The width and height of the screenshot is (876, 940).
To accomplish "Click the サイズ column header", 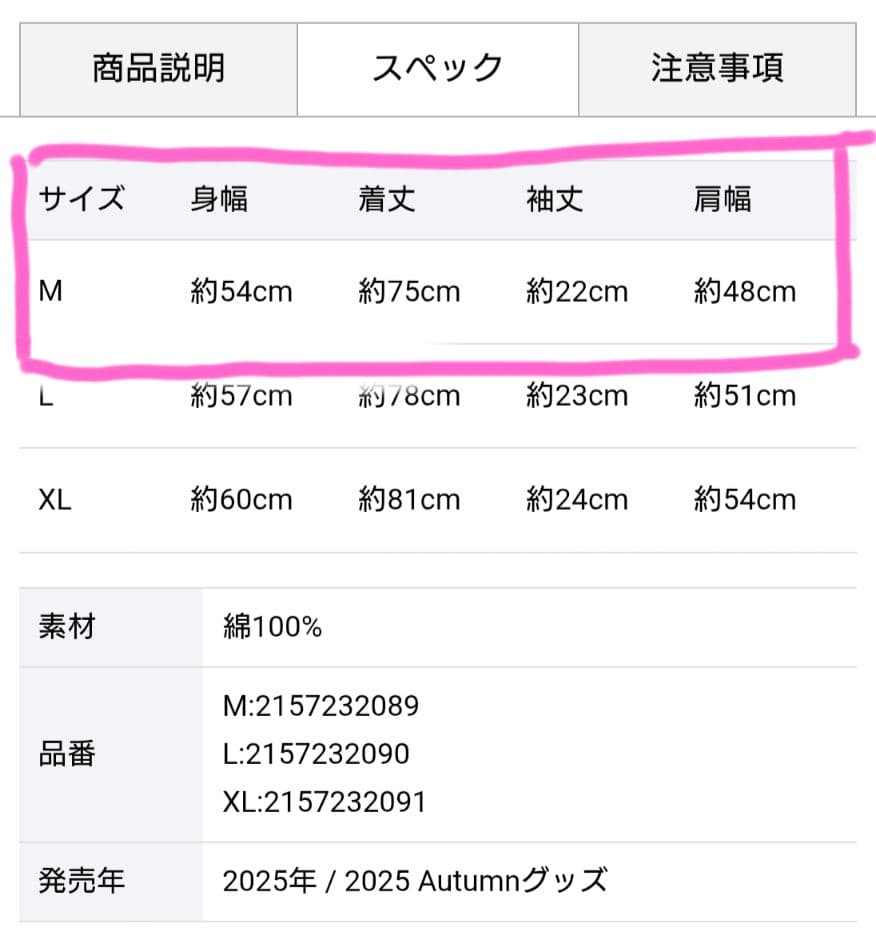I will [80, 199].
